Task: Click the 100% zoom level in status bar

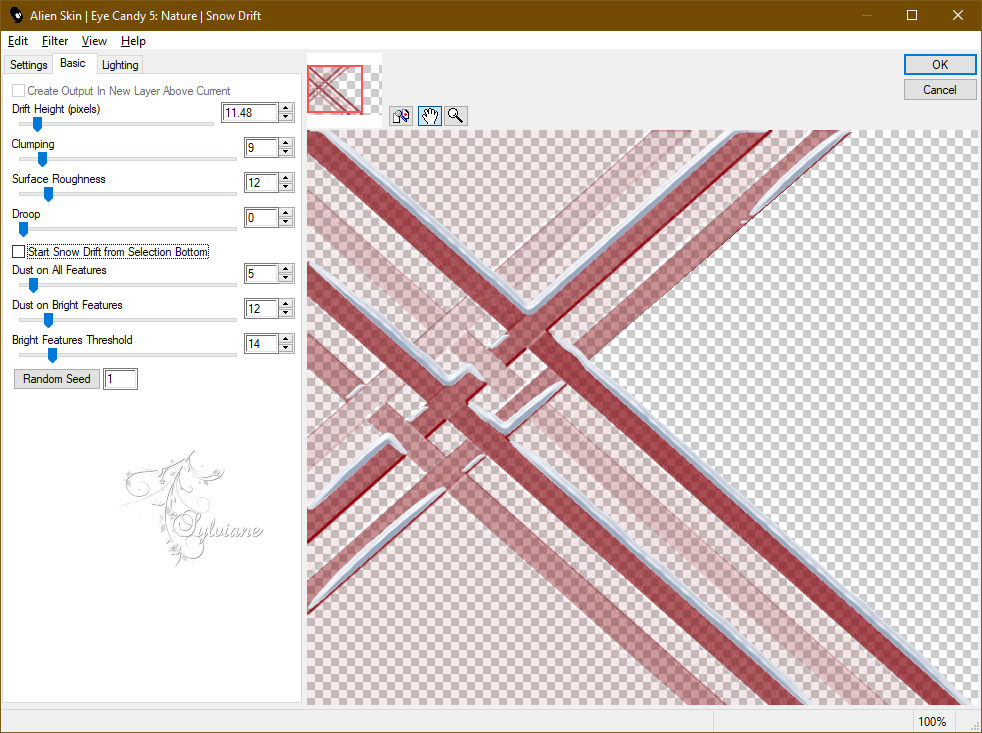Action: pyautogui.click(x=932, y=722)
